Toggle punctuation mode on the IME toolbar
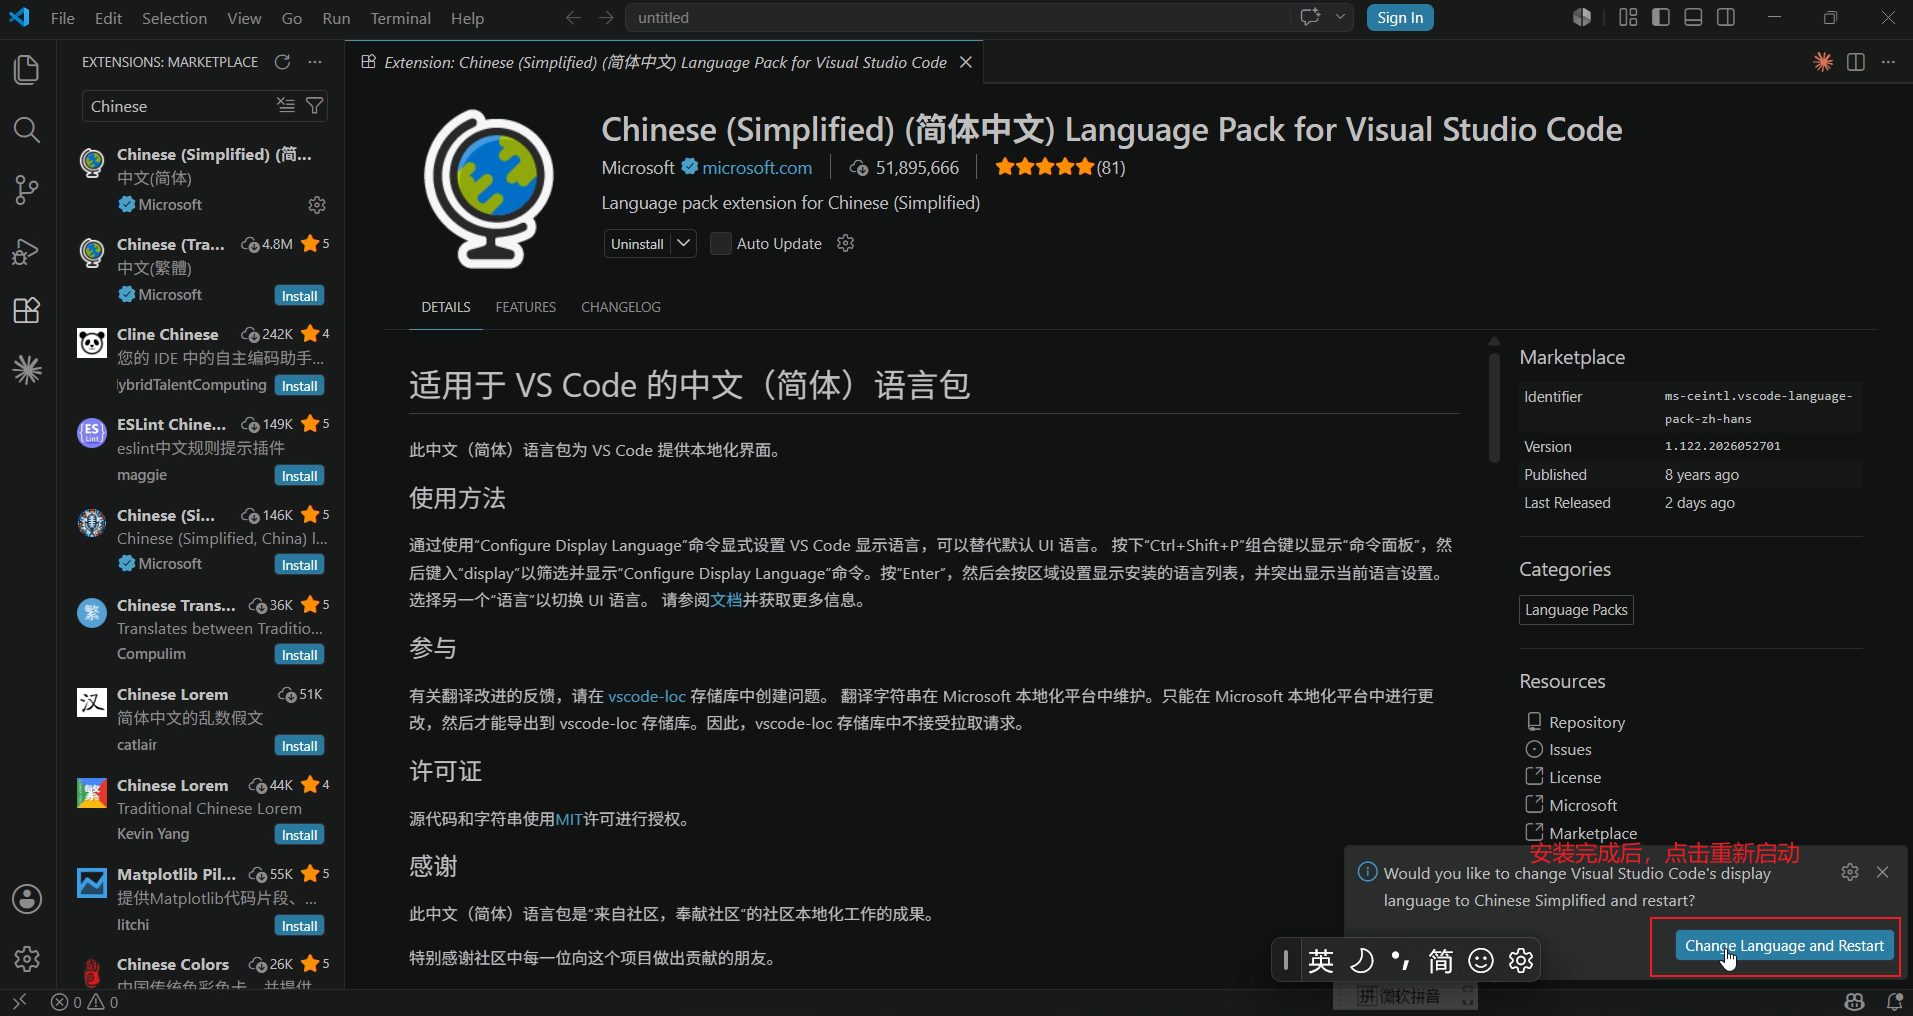 [x=1401, y=961]
